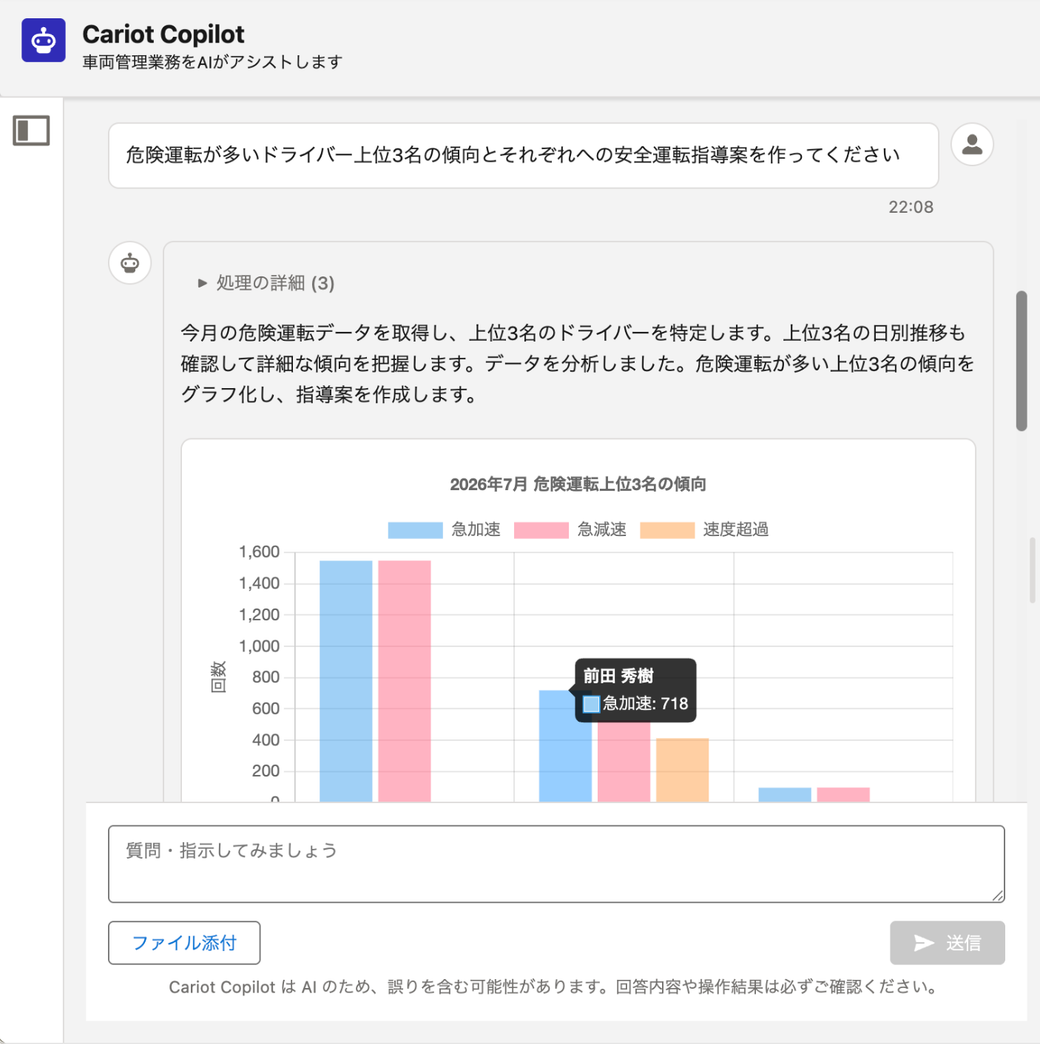Click the 質問・指示してみましょう input field
Image resolution: width=1040 pixels, height=1044 pixels.
pos(556,864)
